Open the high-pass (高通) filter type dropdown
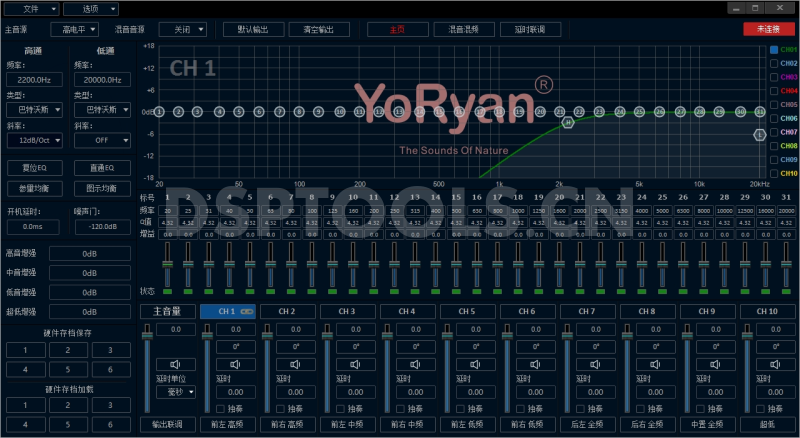800x438 pixels. (34, 110)
